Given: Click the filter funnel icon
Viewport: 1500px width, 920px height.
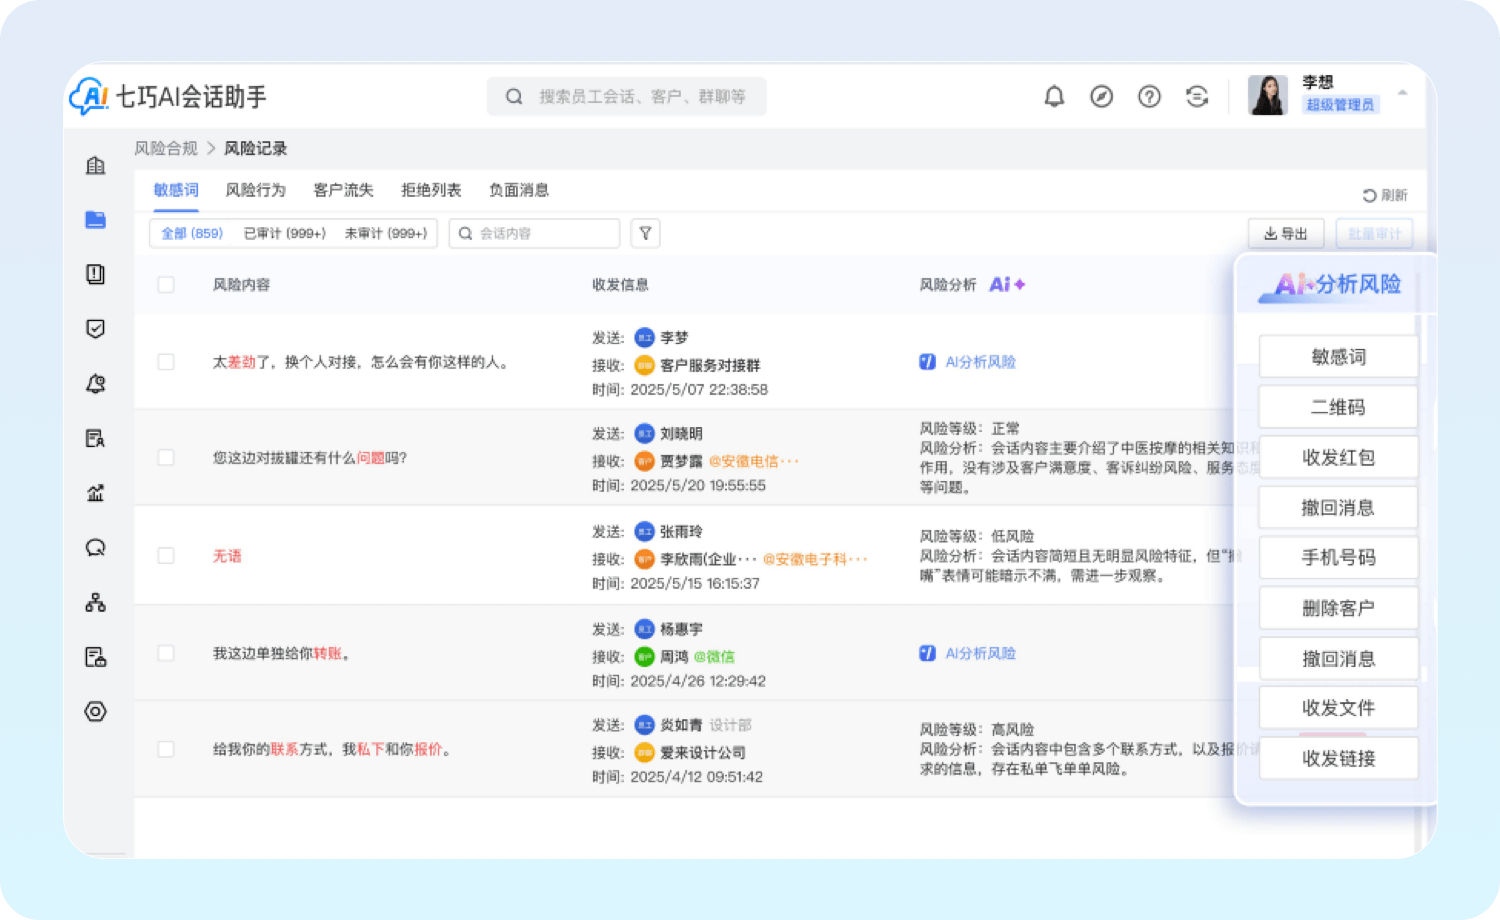Looking at the screenshot, I should point(646,233).
